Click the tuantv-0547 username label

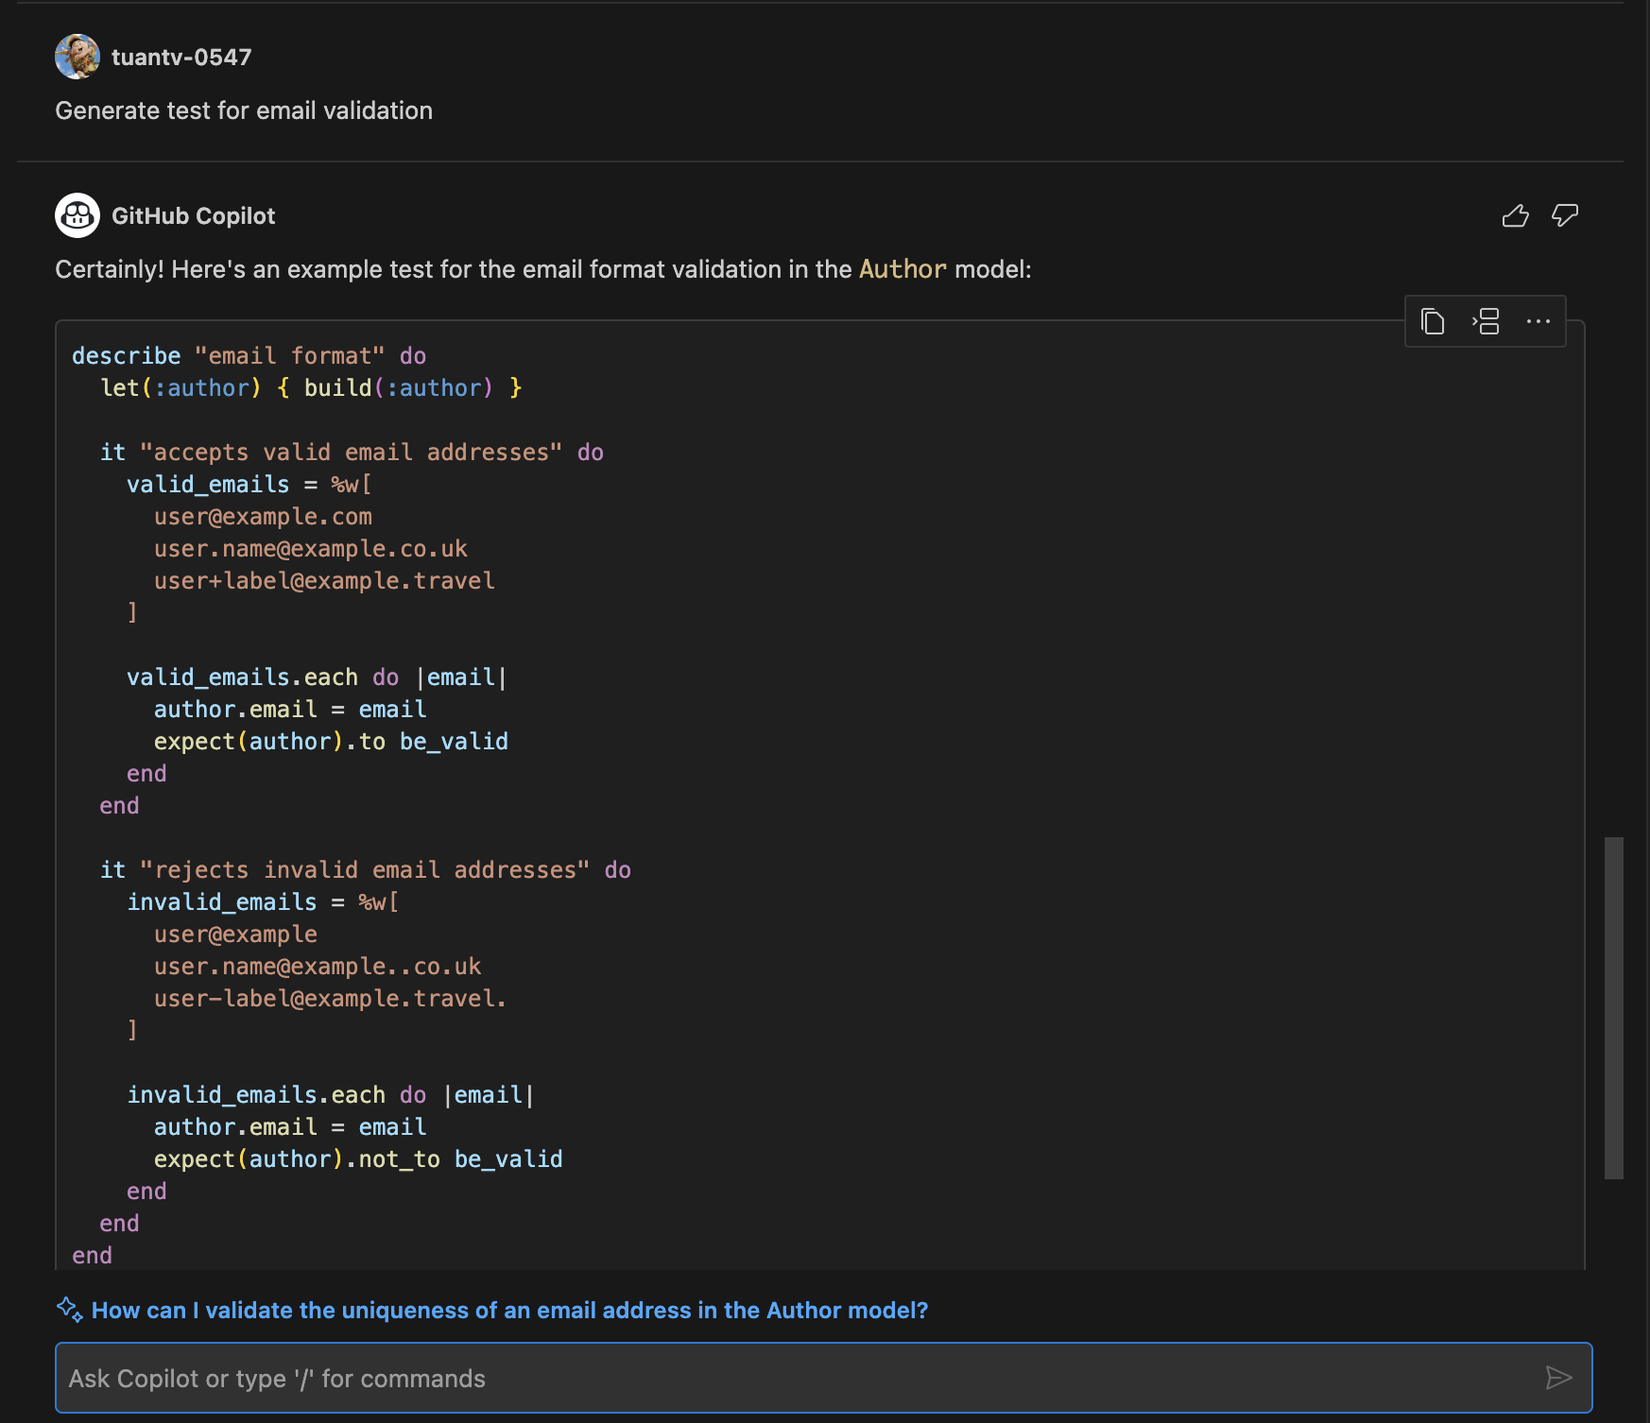(x=182, y=57)
